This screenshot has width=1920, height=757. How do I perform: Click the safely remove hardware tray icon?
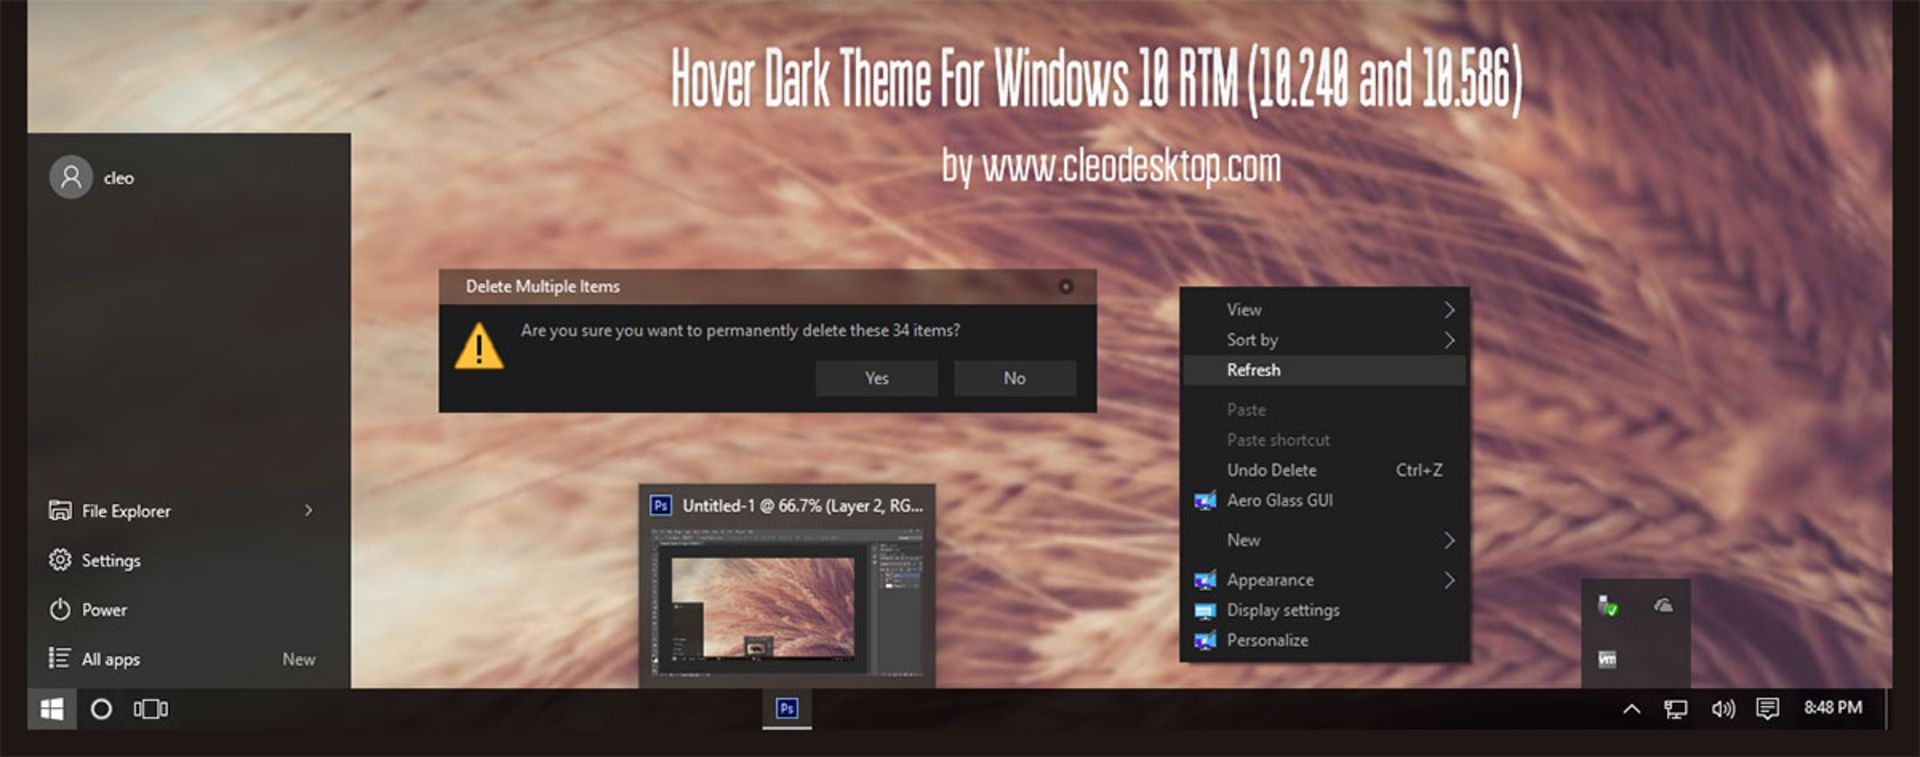click(x=1607, y=606)
